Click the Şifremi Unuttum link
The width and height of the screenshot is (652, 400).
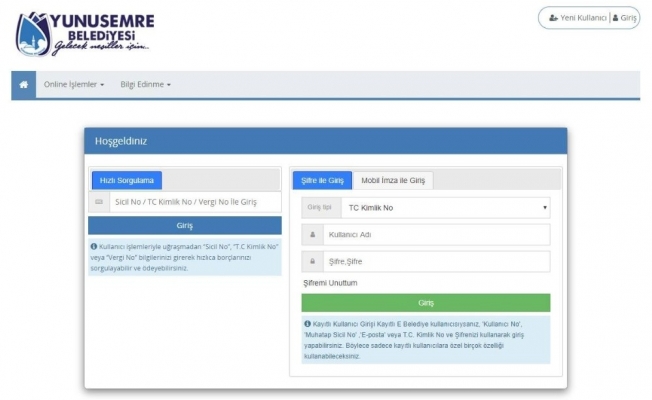click(x=330, y=284)
